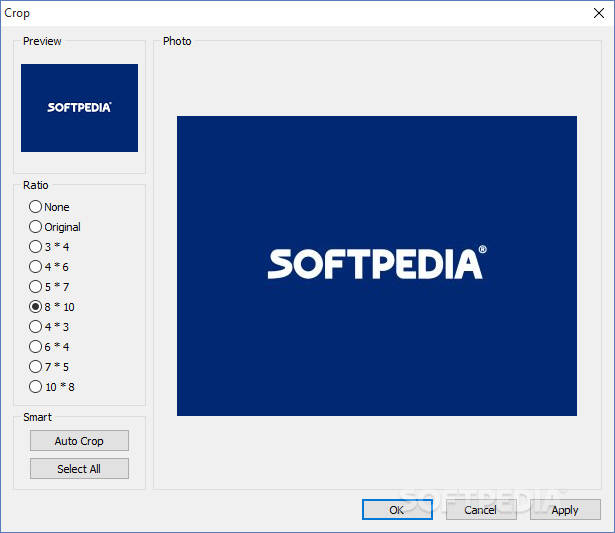
Task: Cancel the crop dialog
Action: (x=481, y=509)
